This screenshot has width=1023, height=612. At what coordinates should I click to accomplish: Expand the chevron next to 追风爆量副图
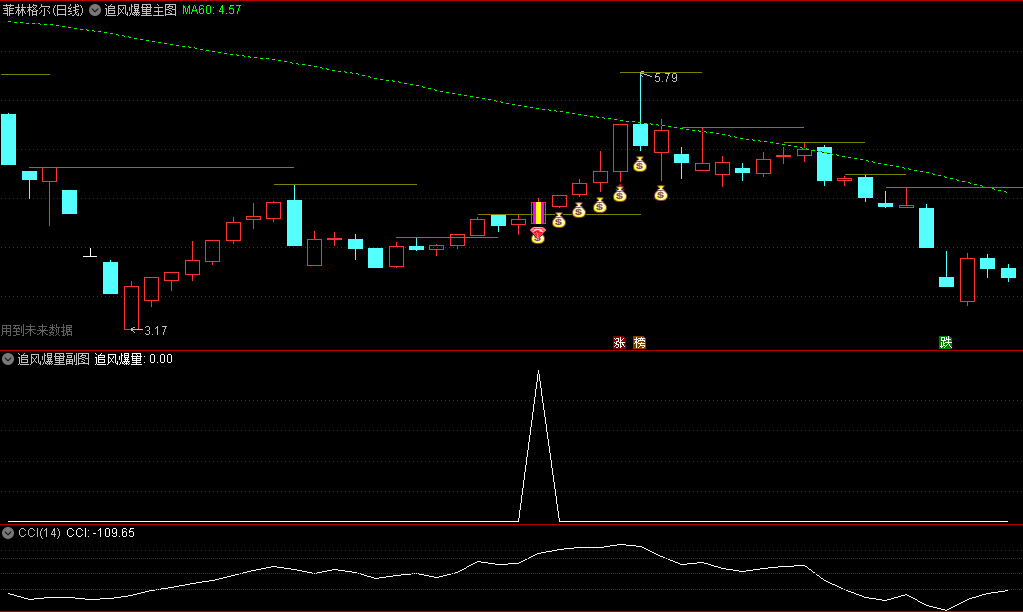pos(8,359)
